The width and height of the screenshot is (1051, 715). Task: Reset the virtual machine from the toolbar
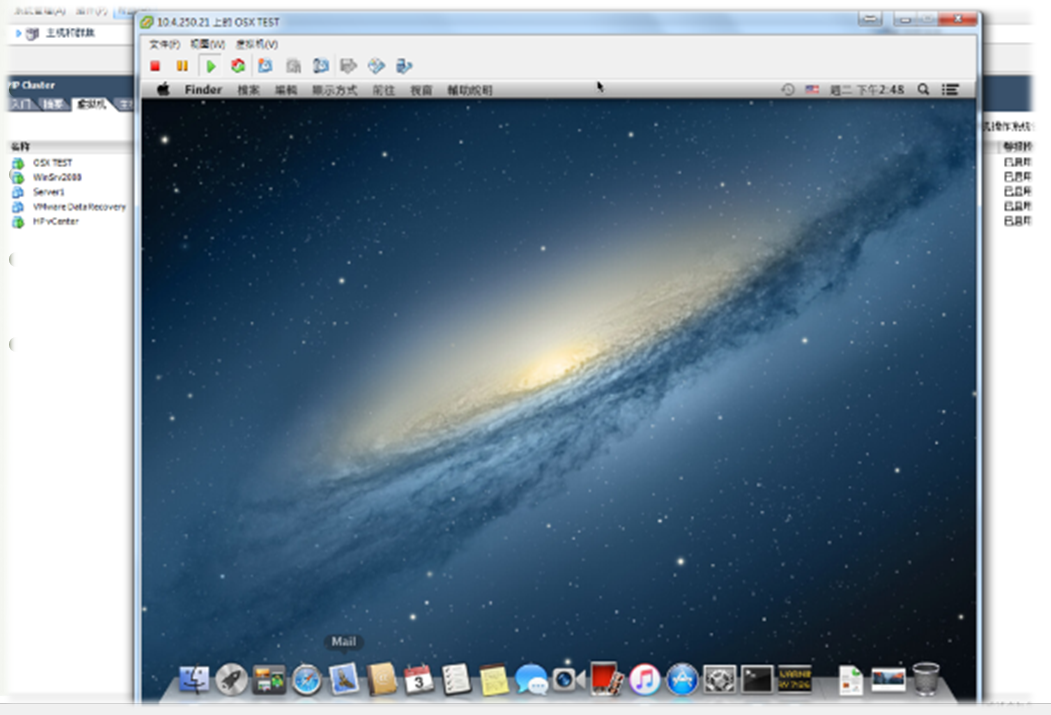click(x=238, y=66)
